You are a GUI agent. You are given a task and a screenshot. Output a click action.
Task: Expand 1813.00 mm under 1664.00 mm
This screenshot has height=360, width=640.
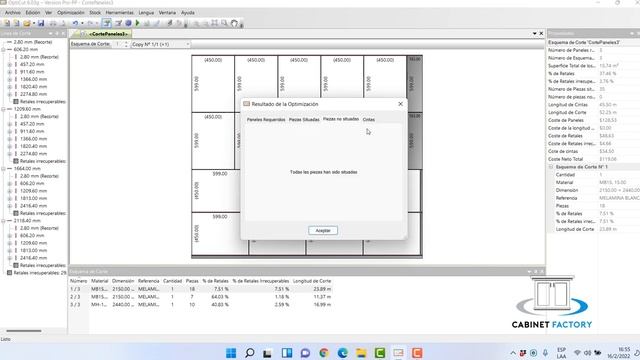click(x=10, y=198)
